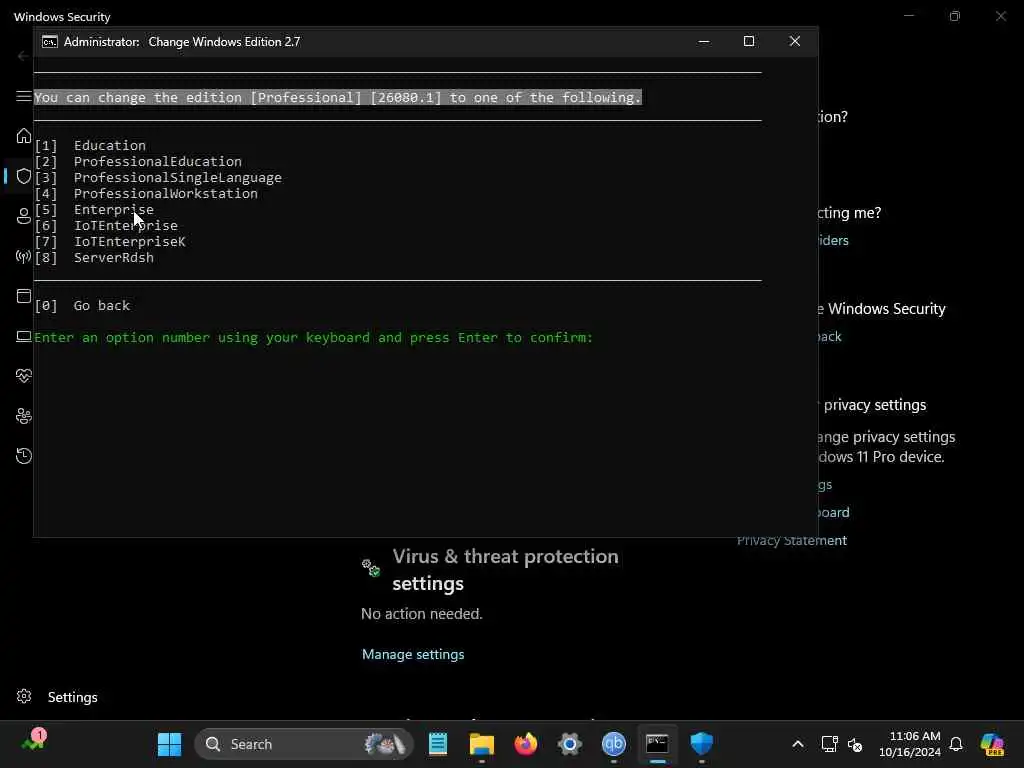Click the muted volume tray icon
This screenshot has width=1024, height=768.
click(x=855, y=744)
